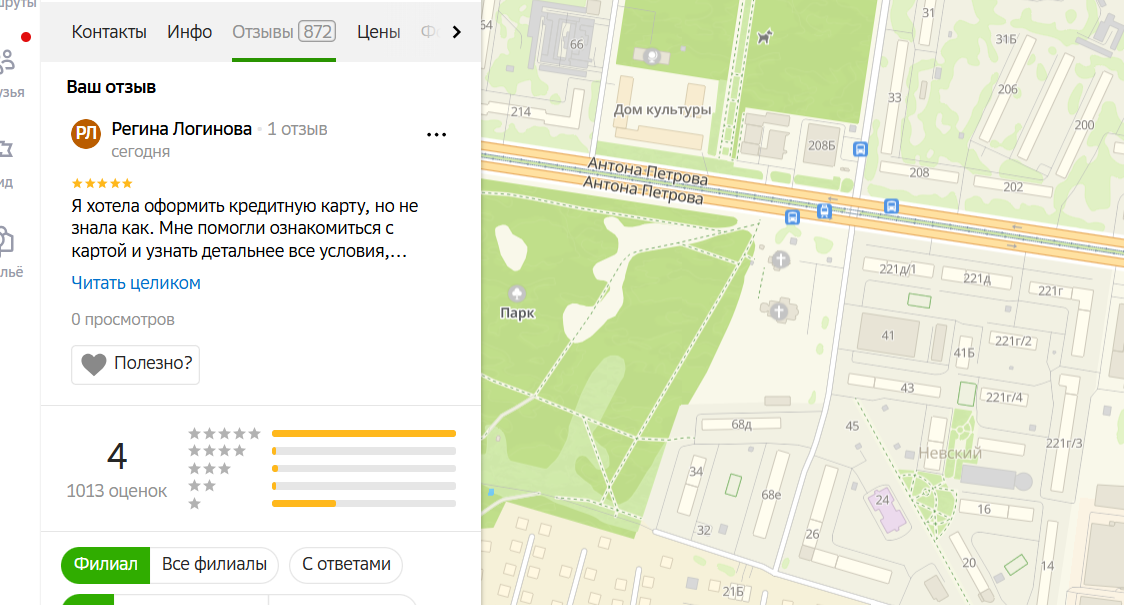
Task: Select the Отзывы 872 tab
Action: [284, 32]
